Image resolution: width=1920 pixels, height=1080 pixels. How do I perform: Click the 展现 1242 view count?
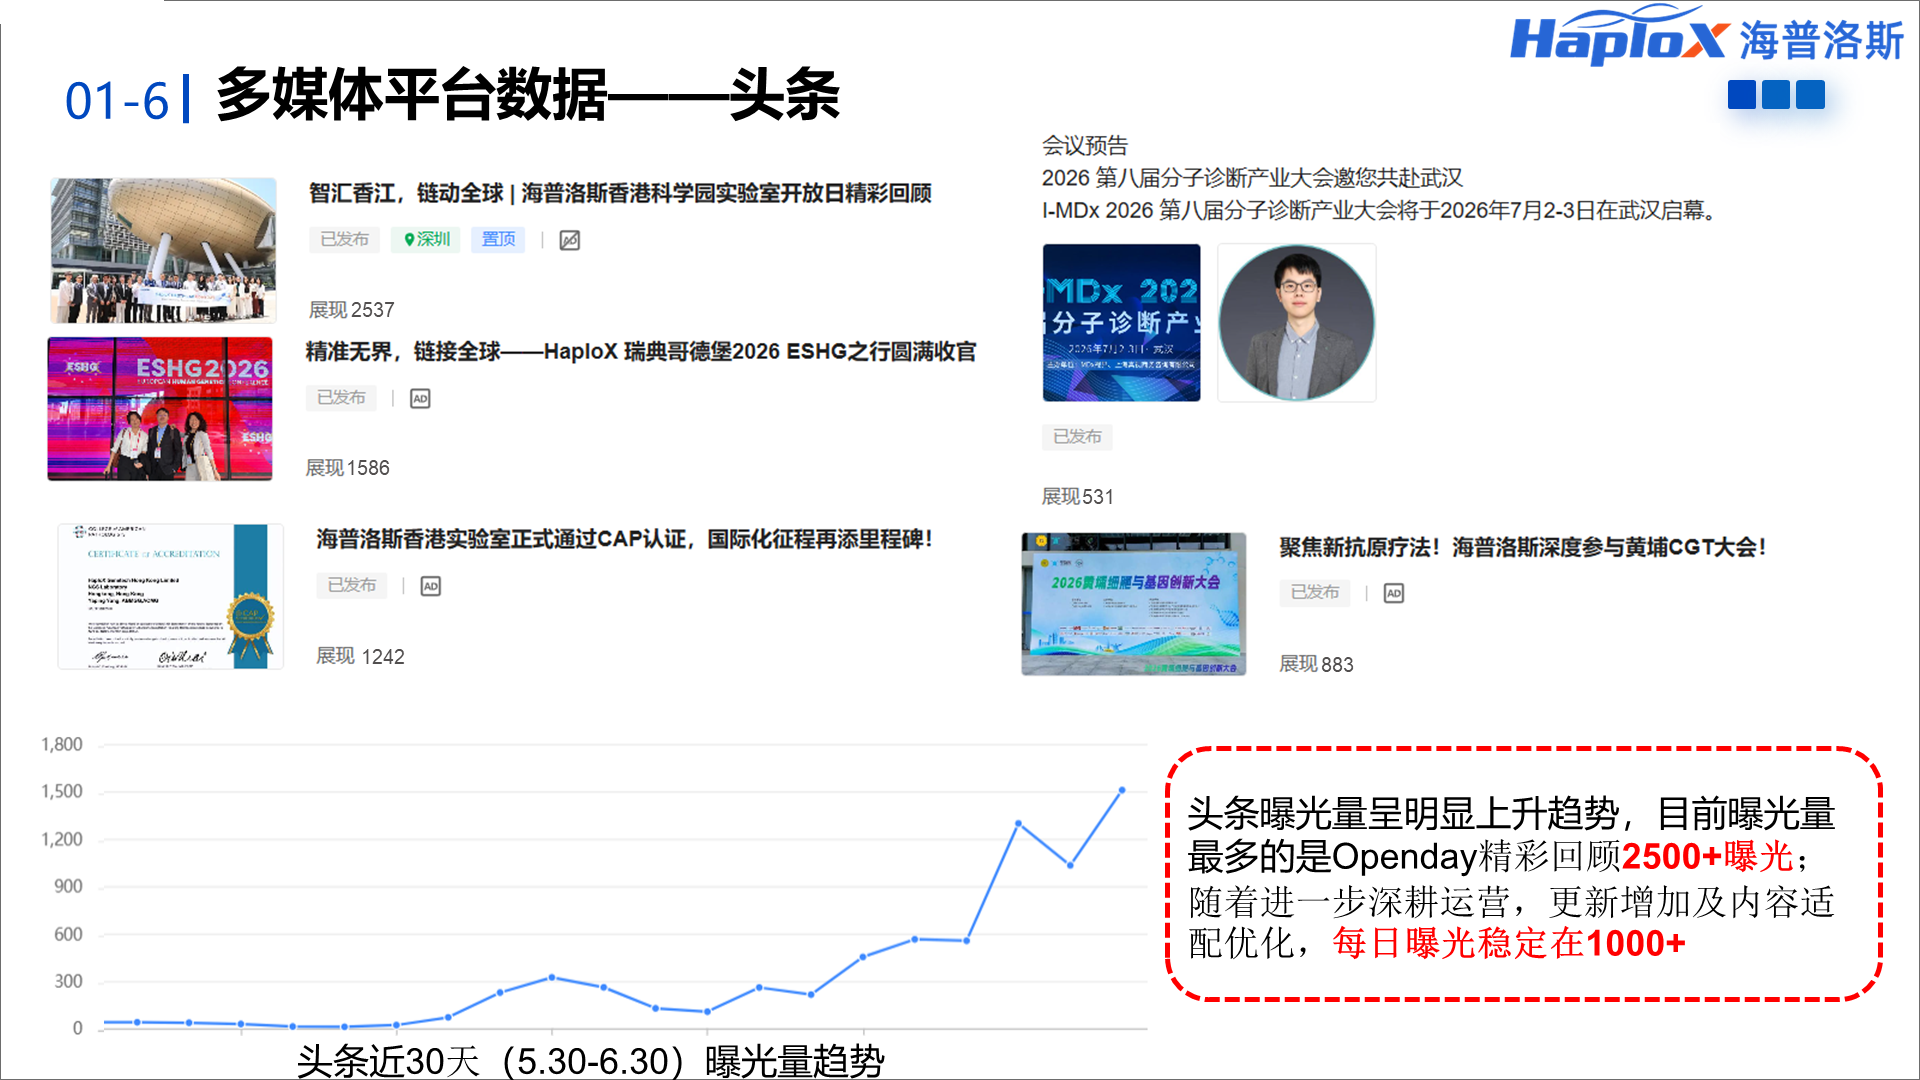click(x=360, y=656)
